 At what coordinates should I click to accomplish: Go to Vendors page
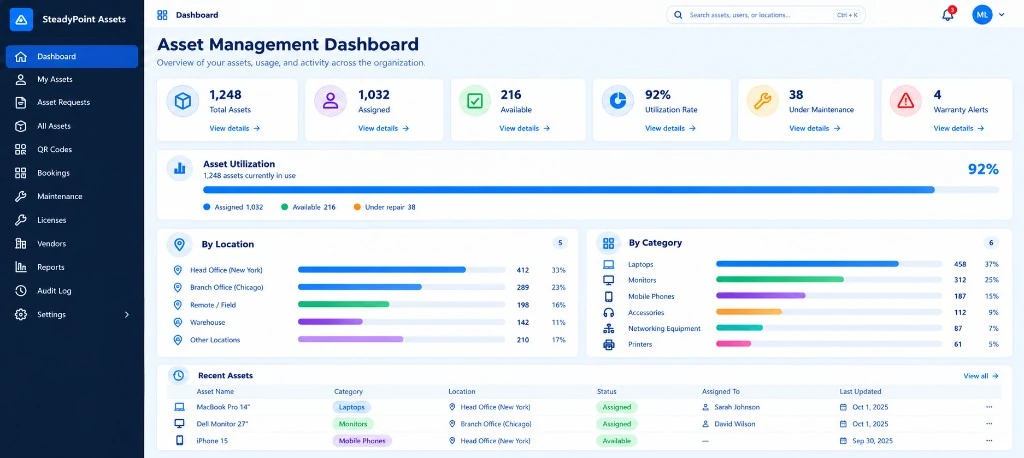click(x=72, y=244)
